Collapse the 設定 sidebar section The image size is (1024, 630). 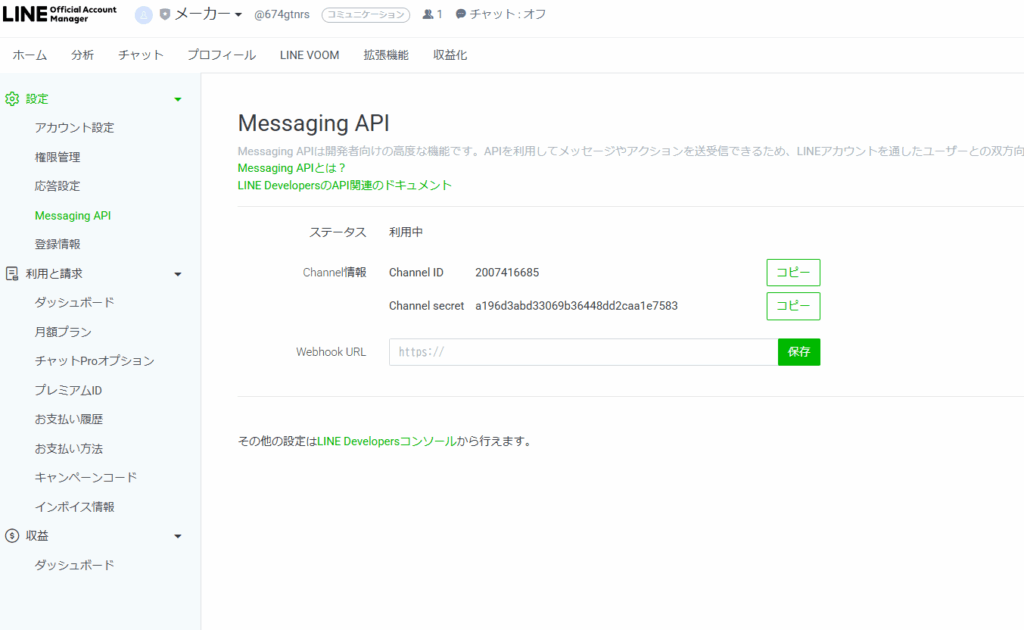(x=178, y=99)
